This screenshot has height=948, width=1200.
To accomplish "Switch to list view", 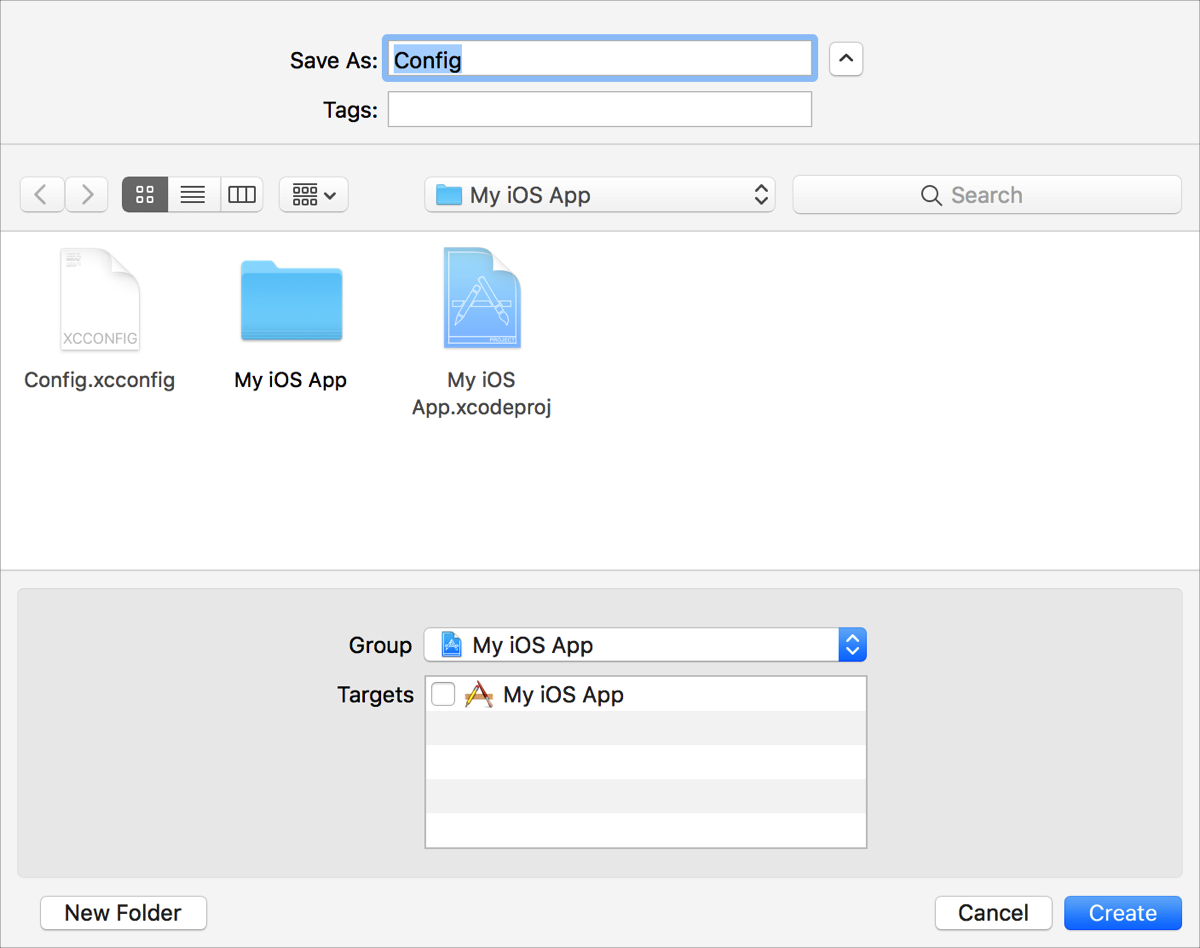I will pyautogui.click(x=193, y=195).
